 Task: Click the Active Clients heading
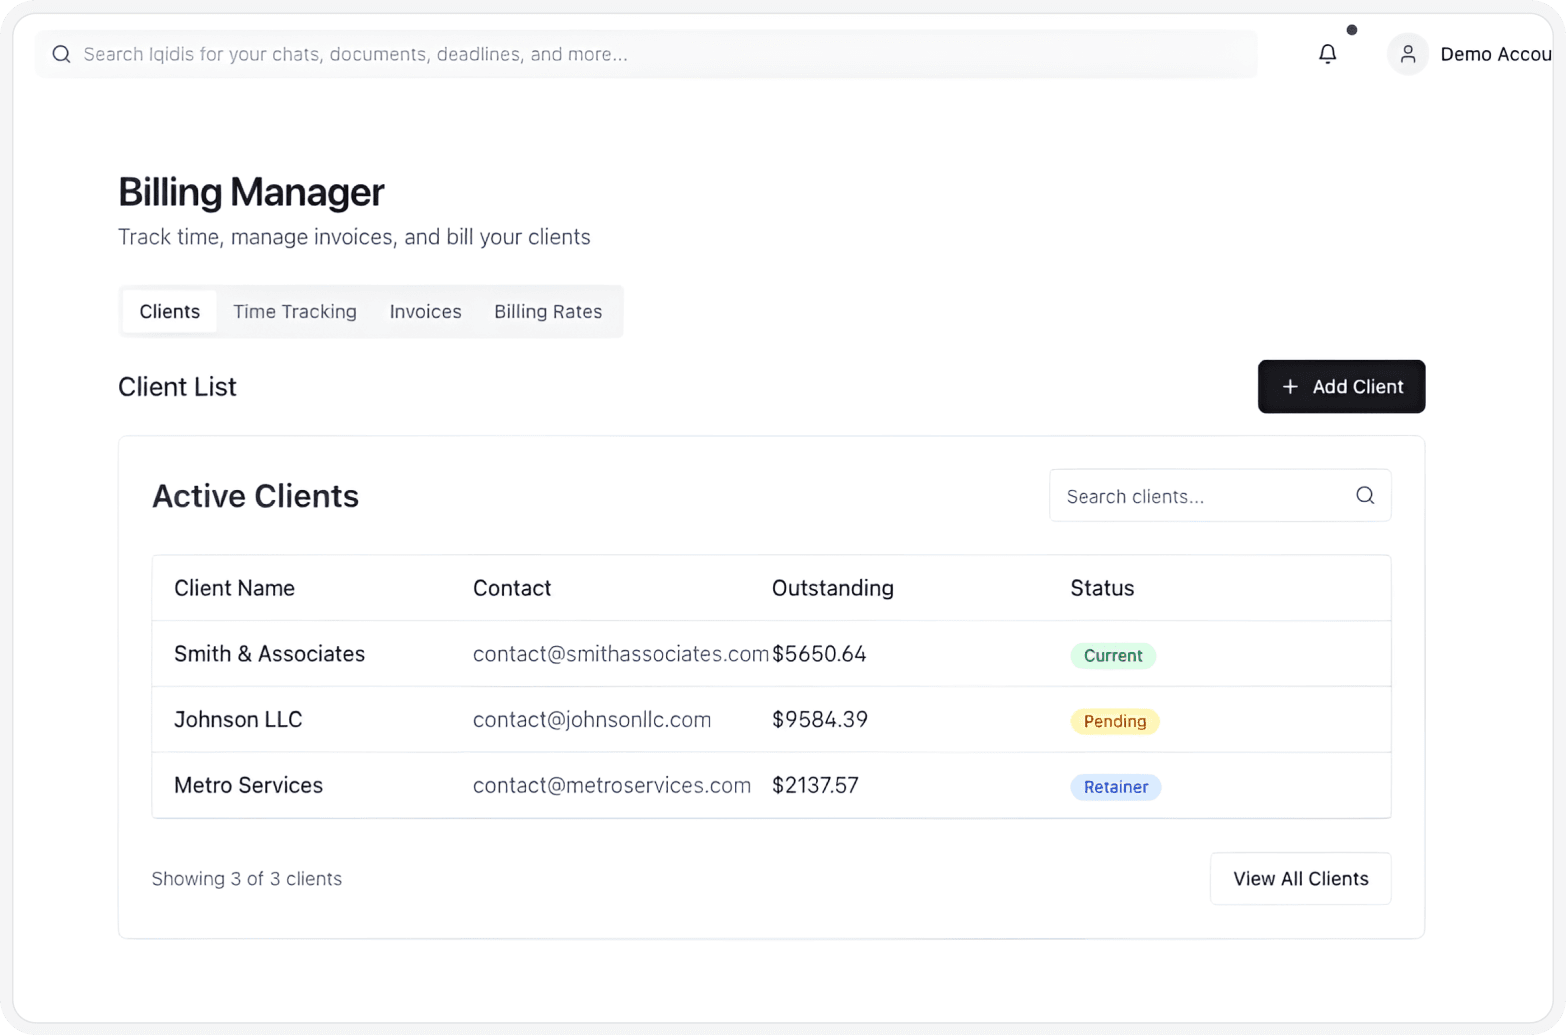coord(255,496)
